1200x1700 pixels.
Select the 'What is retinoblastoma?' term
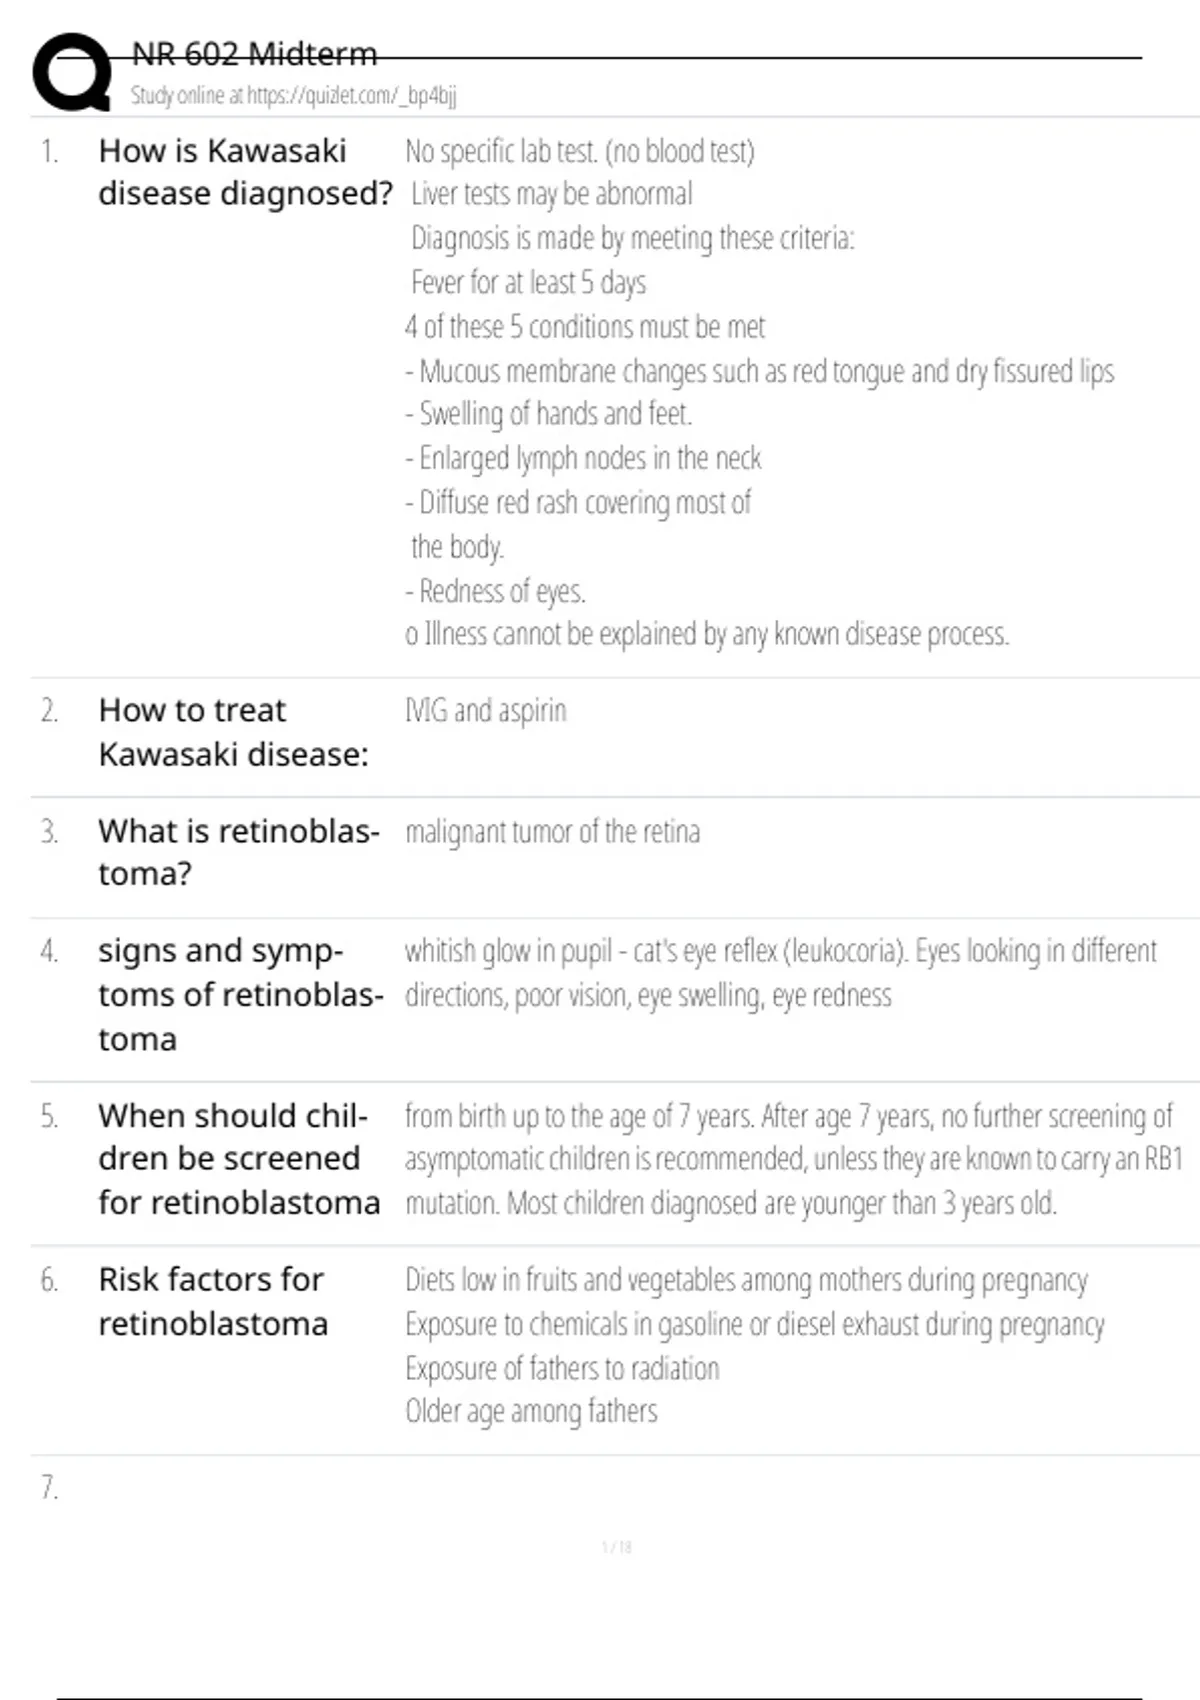pos(238,852)
